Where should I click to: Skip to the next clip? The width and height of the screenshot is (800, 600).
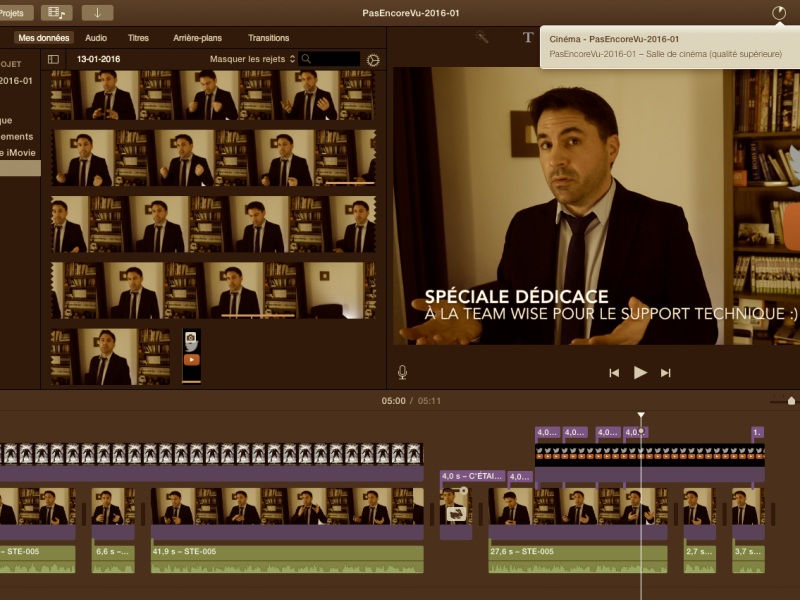click(665, 373)
